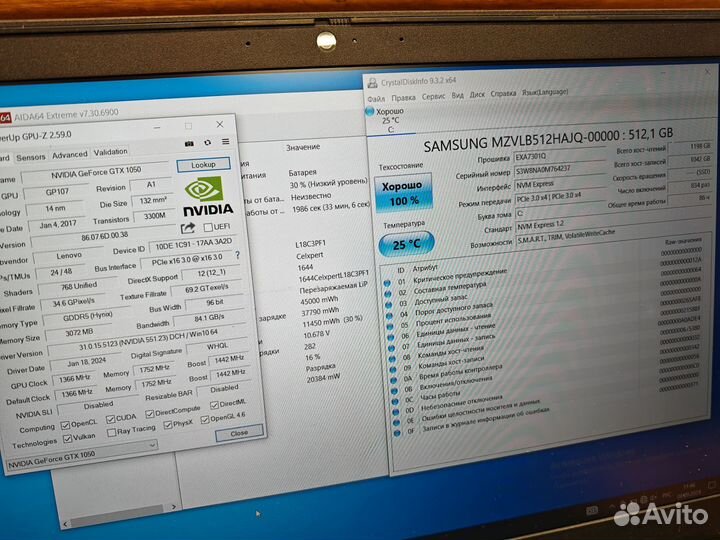720x540 pixels.
Task: Click the taskbar clock and date
Action: (689, 490)
